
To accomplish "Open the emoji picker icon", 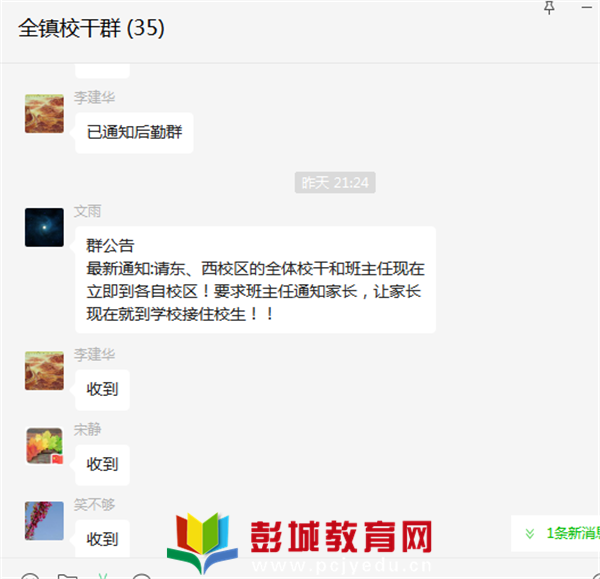I will [30, 576].
